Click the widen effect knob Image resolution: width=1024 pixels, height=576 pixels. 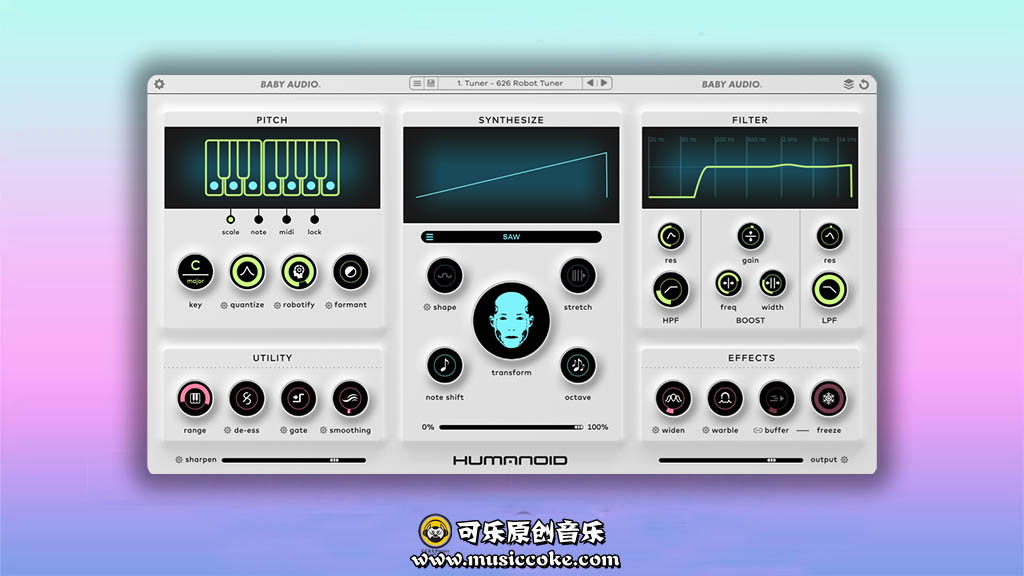pos(673,398)
